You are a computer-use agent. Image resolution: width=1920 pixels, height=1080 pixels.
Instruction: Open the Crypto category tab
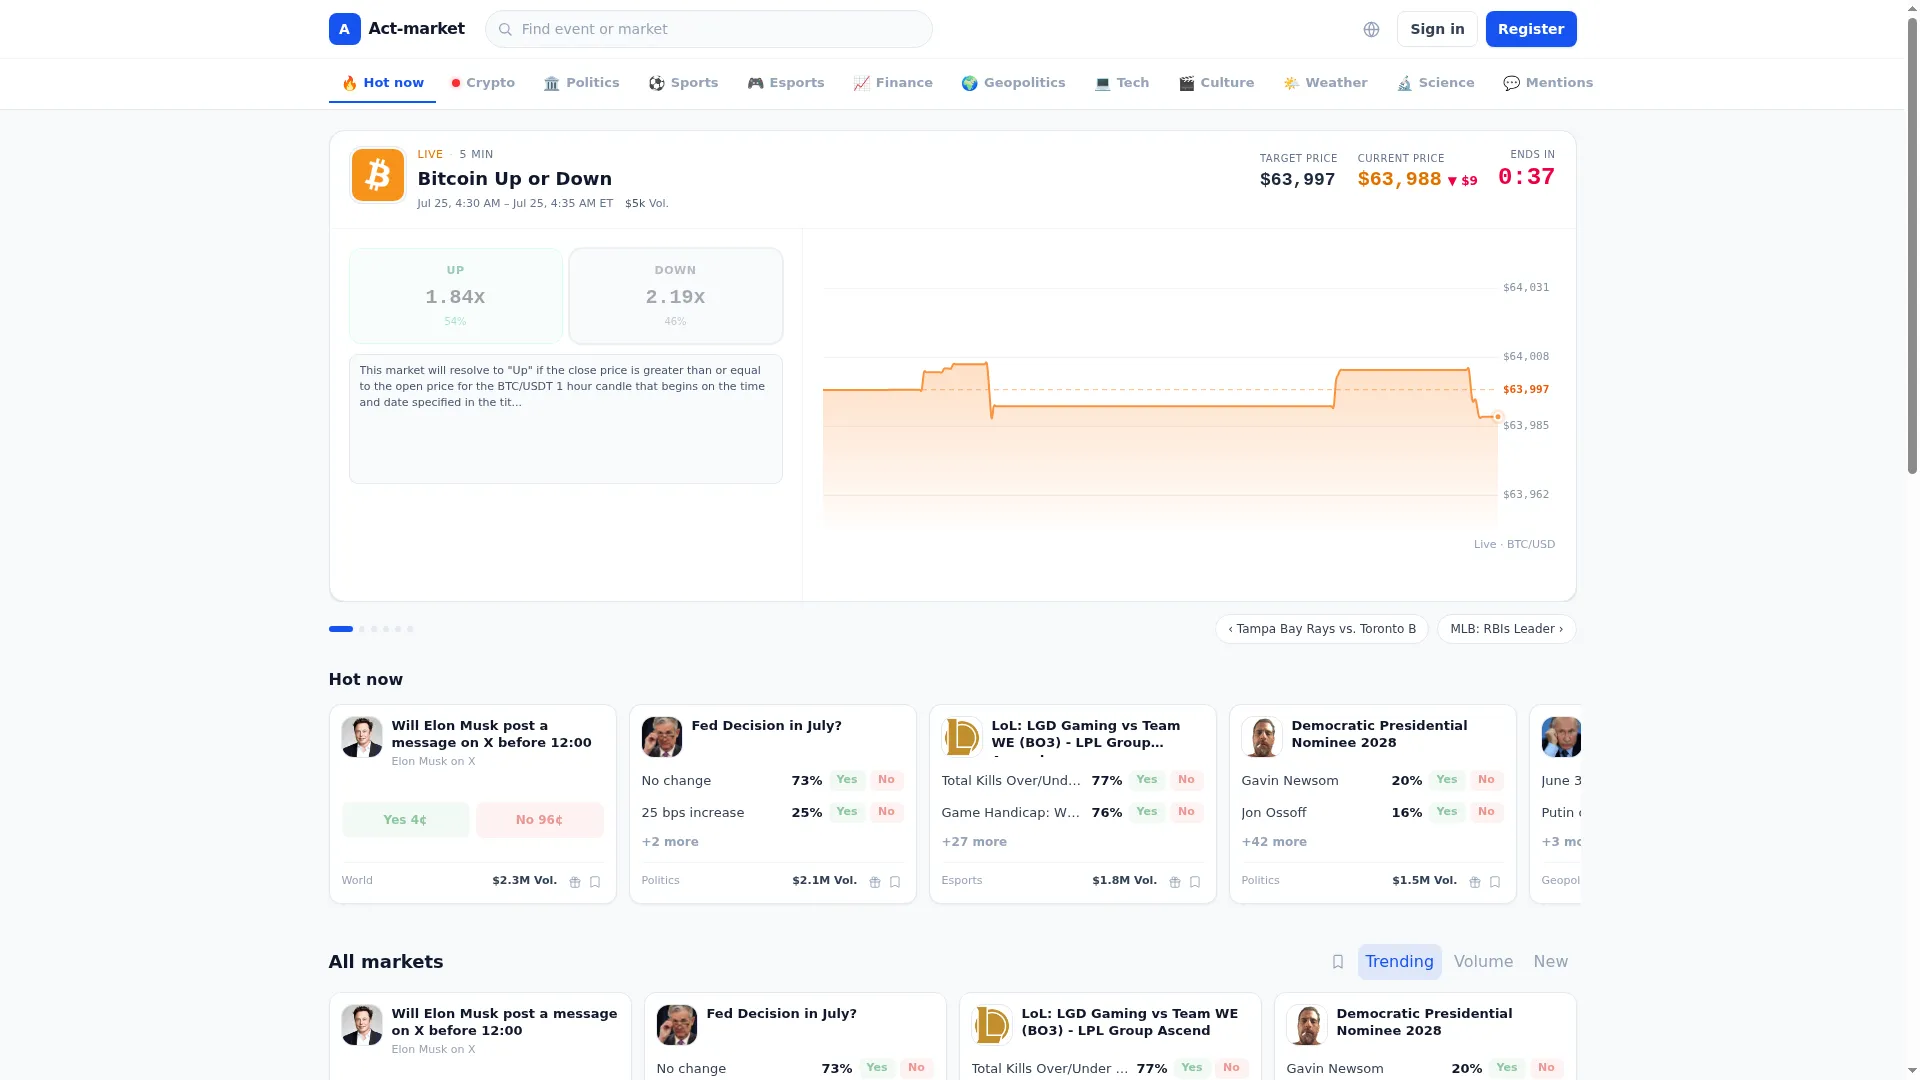pos(483,83)
